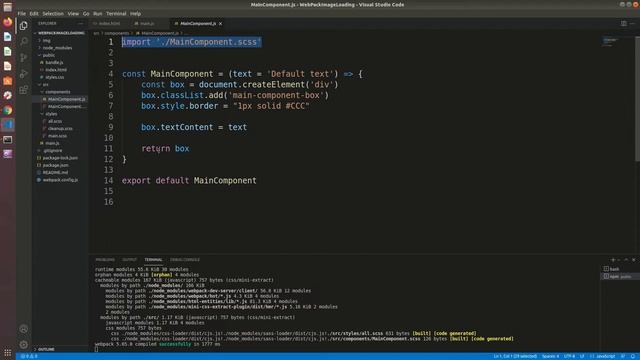Collapse WEBPACKIMAGELOADING root folder
The image size is (640, 360).
(60, 33)
